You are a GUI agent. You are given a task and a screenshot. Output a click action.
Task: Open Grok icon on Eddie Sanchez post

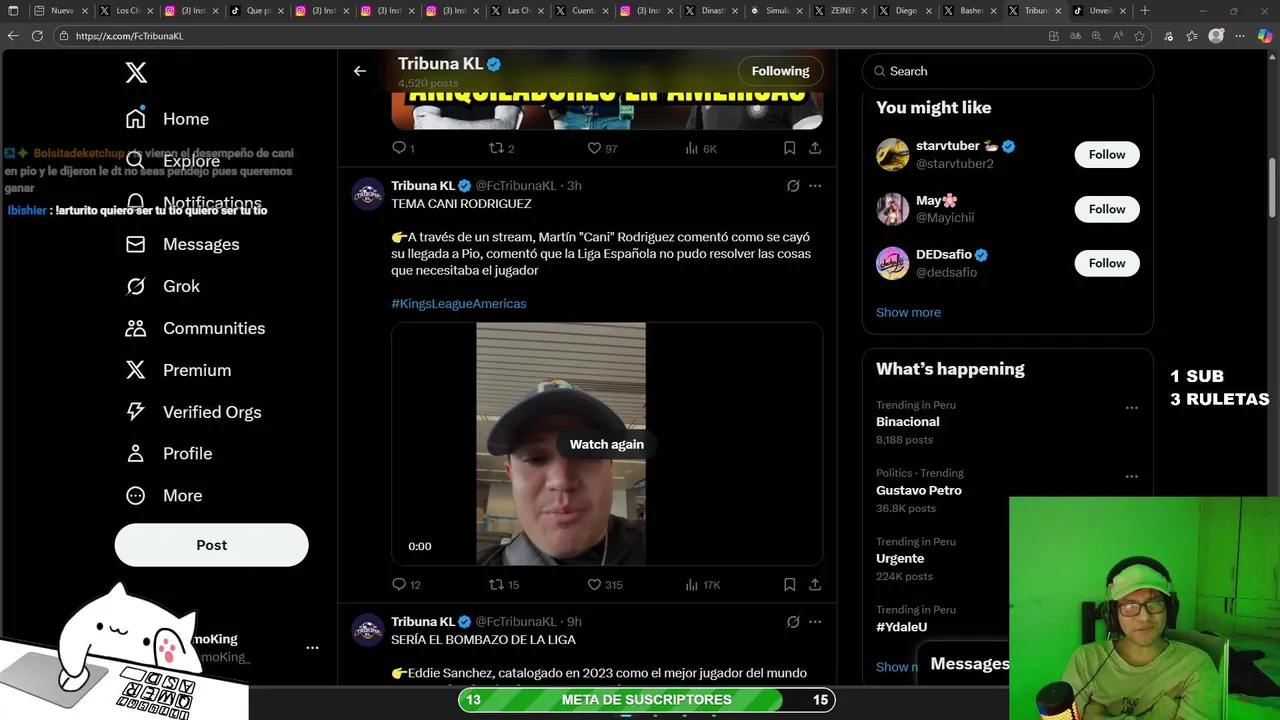pyautogui.click(x=793, y=622)
